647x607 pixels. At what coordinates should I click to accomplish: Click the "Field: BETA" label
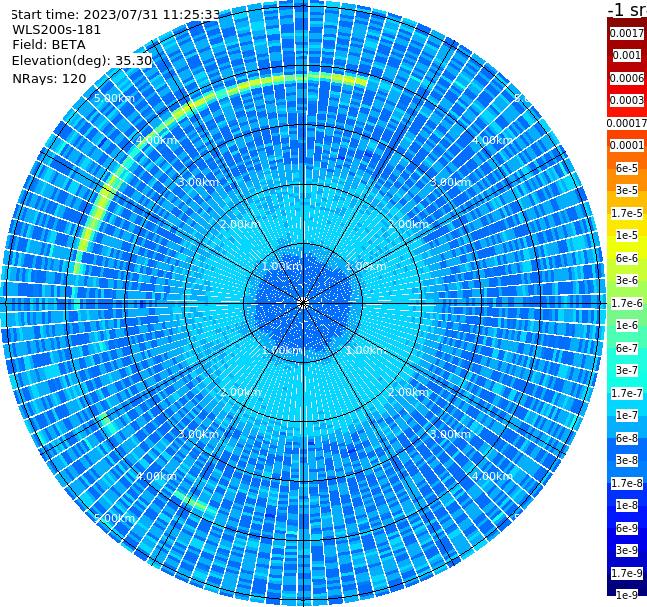[x=49, y=45]
